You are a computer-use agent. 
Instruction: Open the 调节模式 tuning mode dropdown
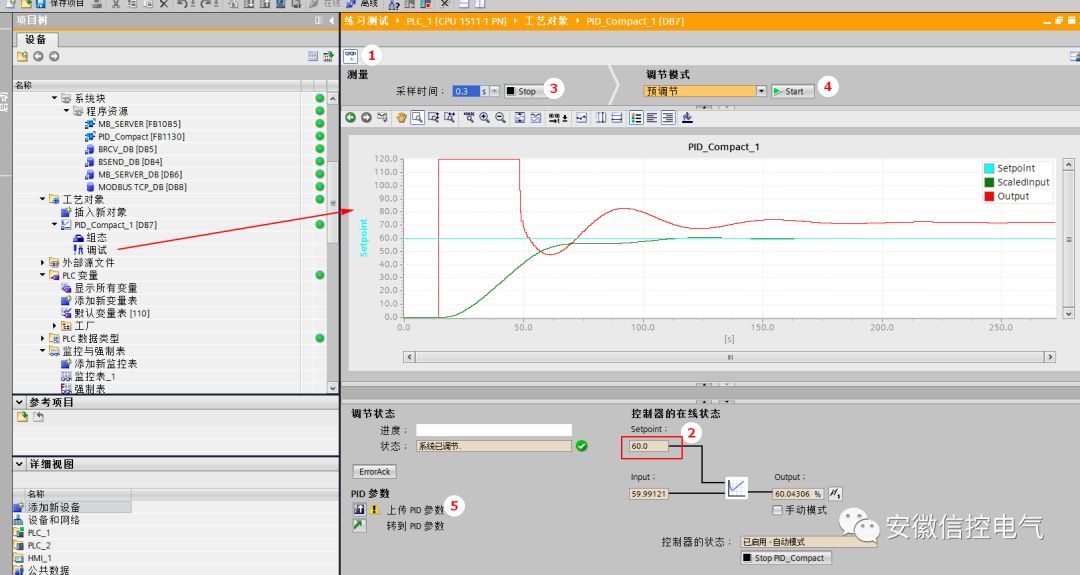[761, 91]
